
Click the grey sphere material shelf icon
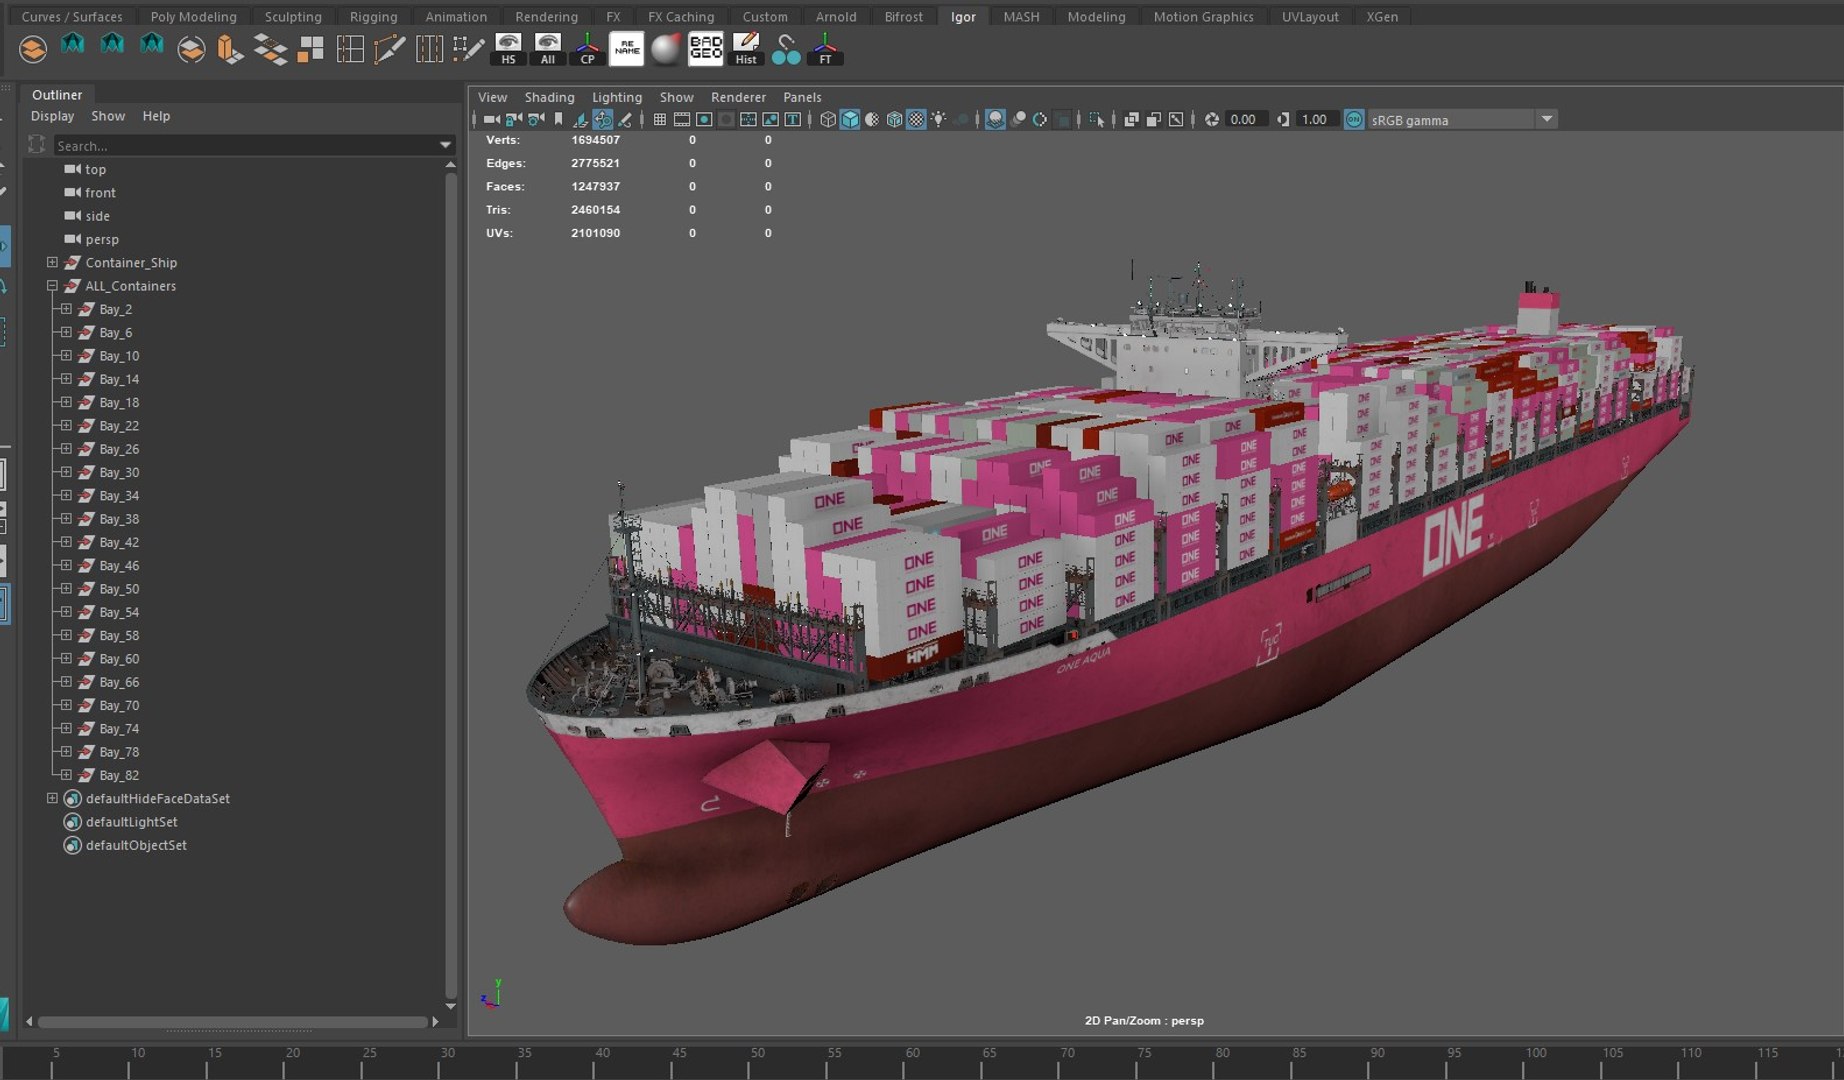665,48
